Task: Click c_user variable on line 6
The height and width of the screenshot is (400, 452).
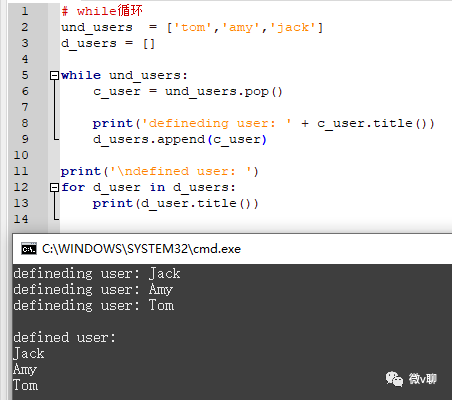Action: pyautogui.click(x=117, y=92)
